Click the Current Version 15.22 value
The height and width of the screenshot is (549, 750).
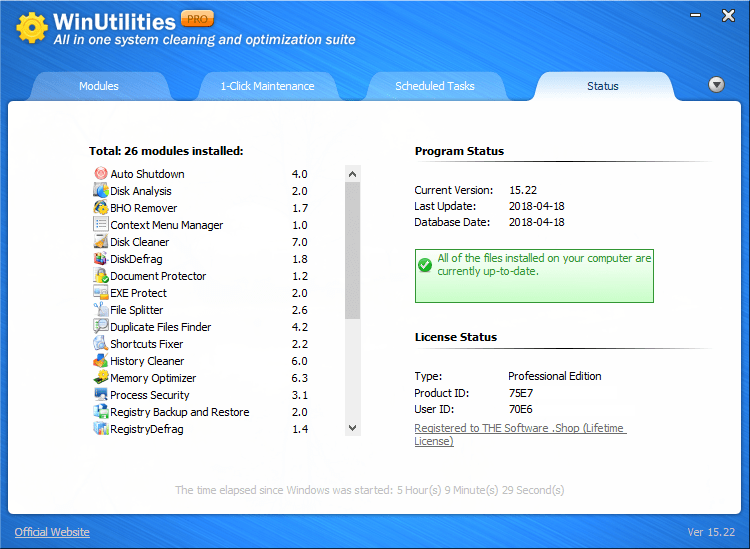tap(523, 190)
